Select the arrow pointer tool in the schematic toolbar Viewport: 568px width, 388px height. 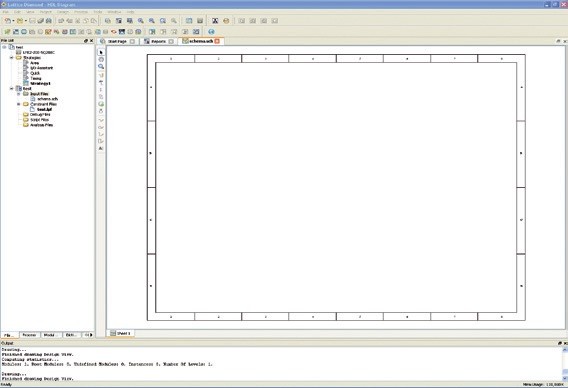[x=101, y=52]
